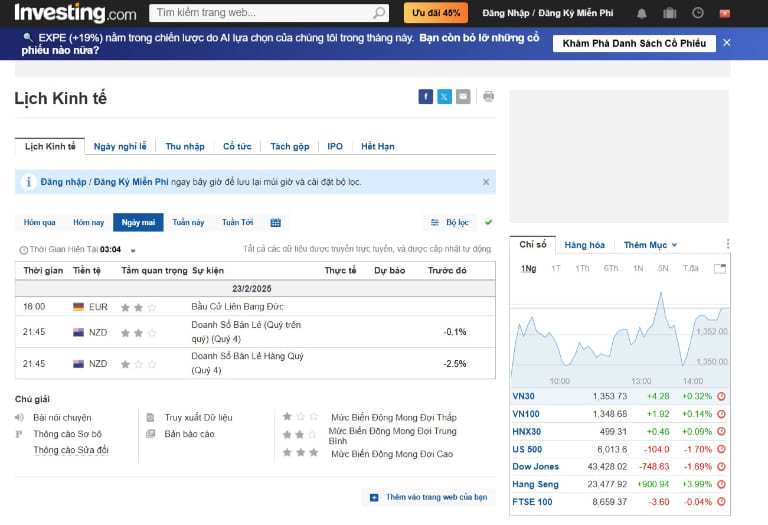The image size is (768, 525).
Task: Select the 5N chart timeframe
Action: click(663, 268)
